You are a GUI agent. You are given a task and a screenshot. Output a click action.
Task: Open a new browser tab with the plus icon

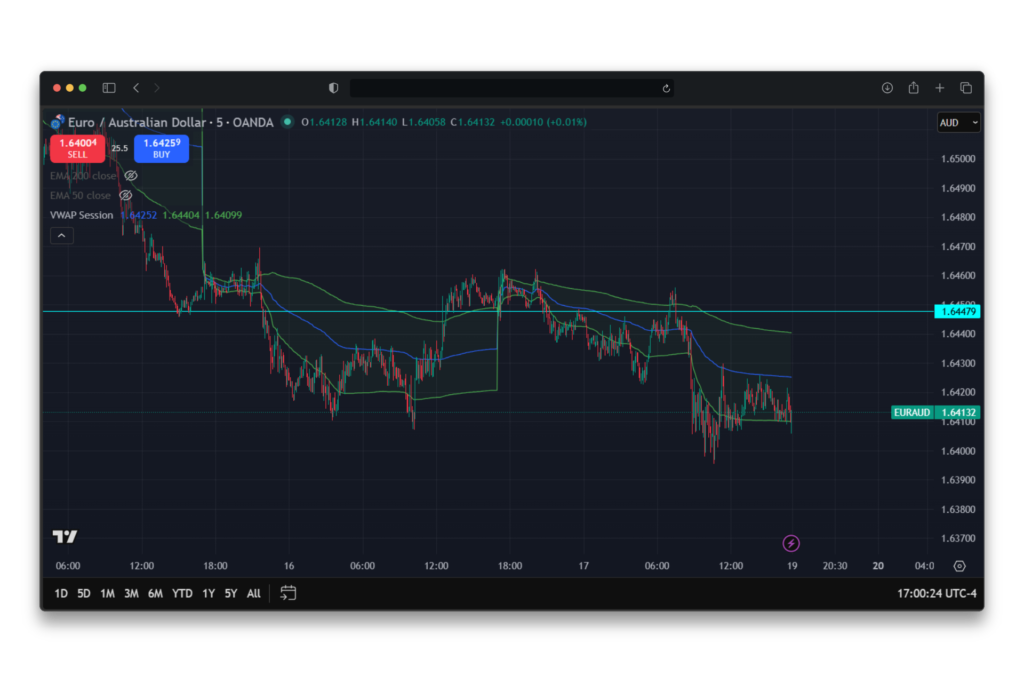tap(939, 87)
